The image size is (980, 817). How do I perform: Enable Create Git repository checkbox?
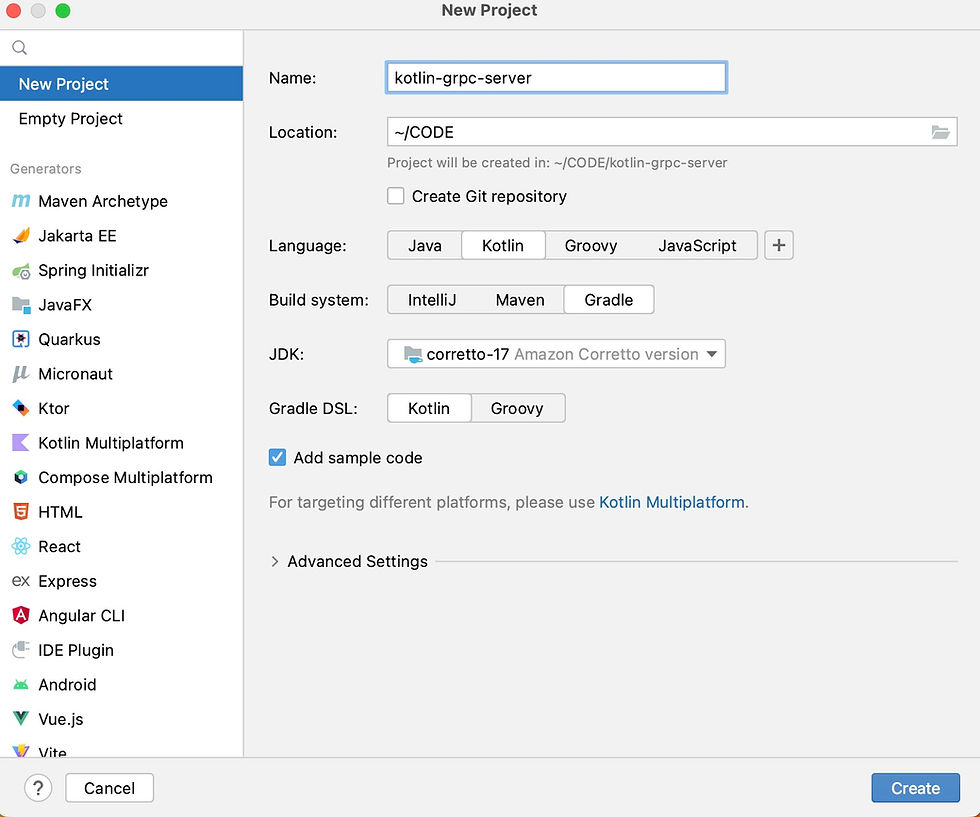point(396,196)
